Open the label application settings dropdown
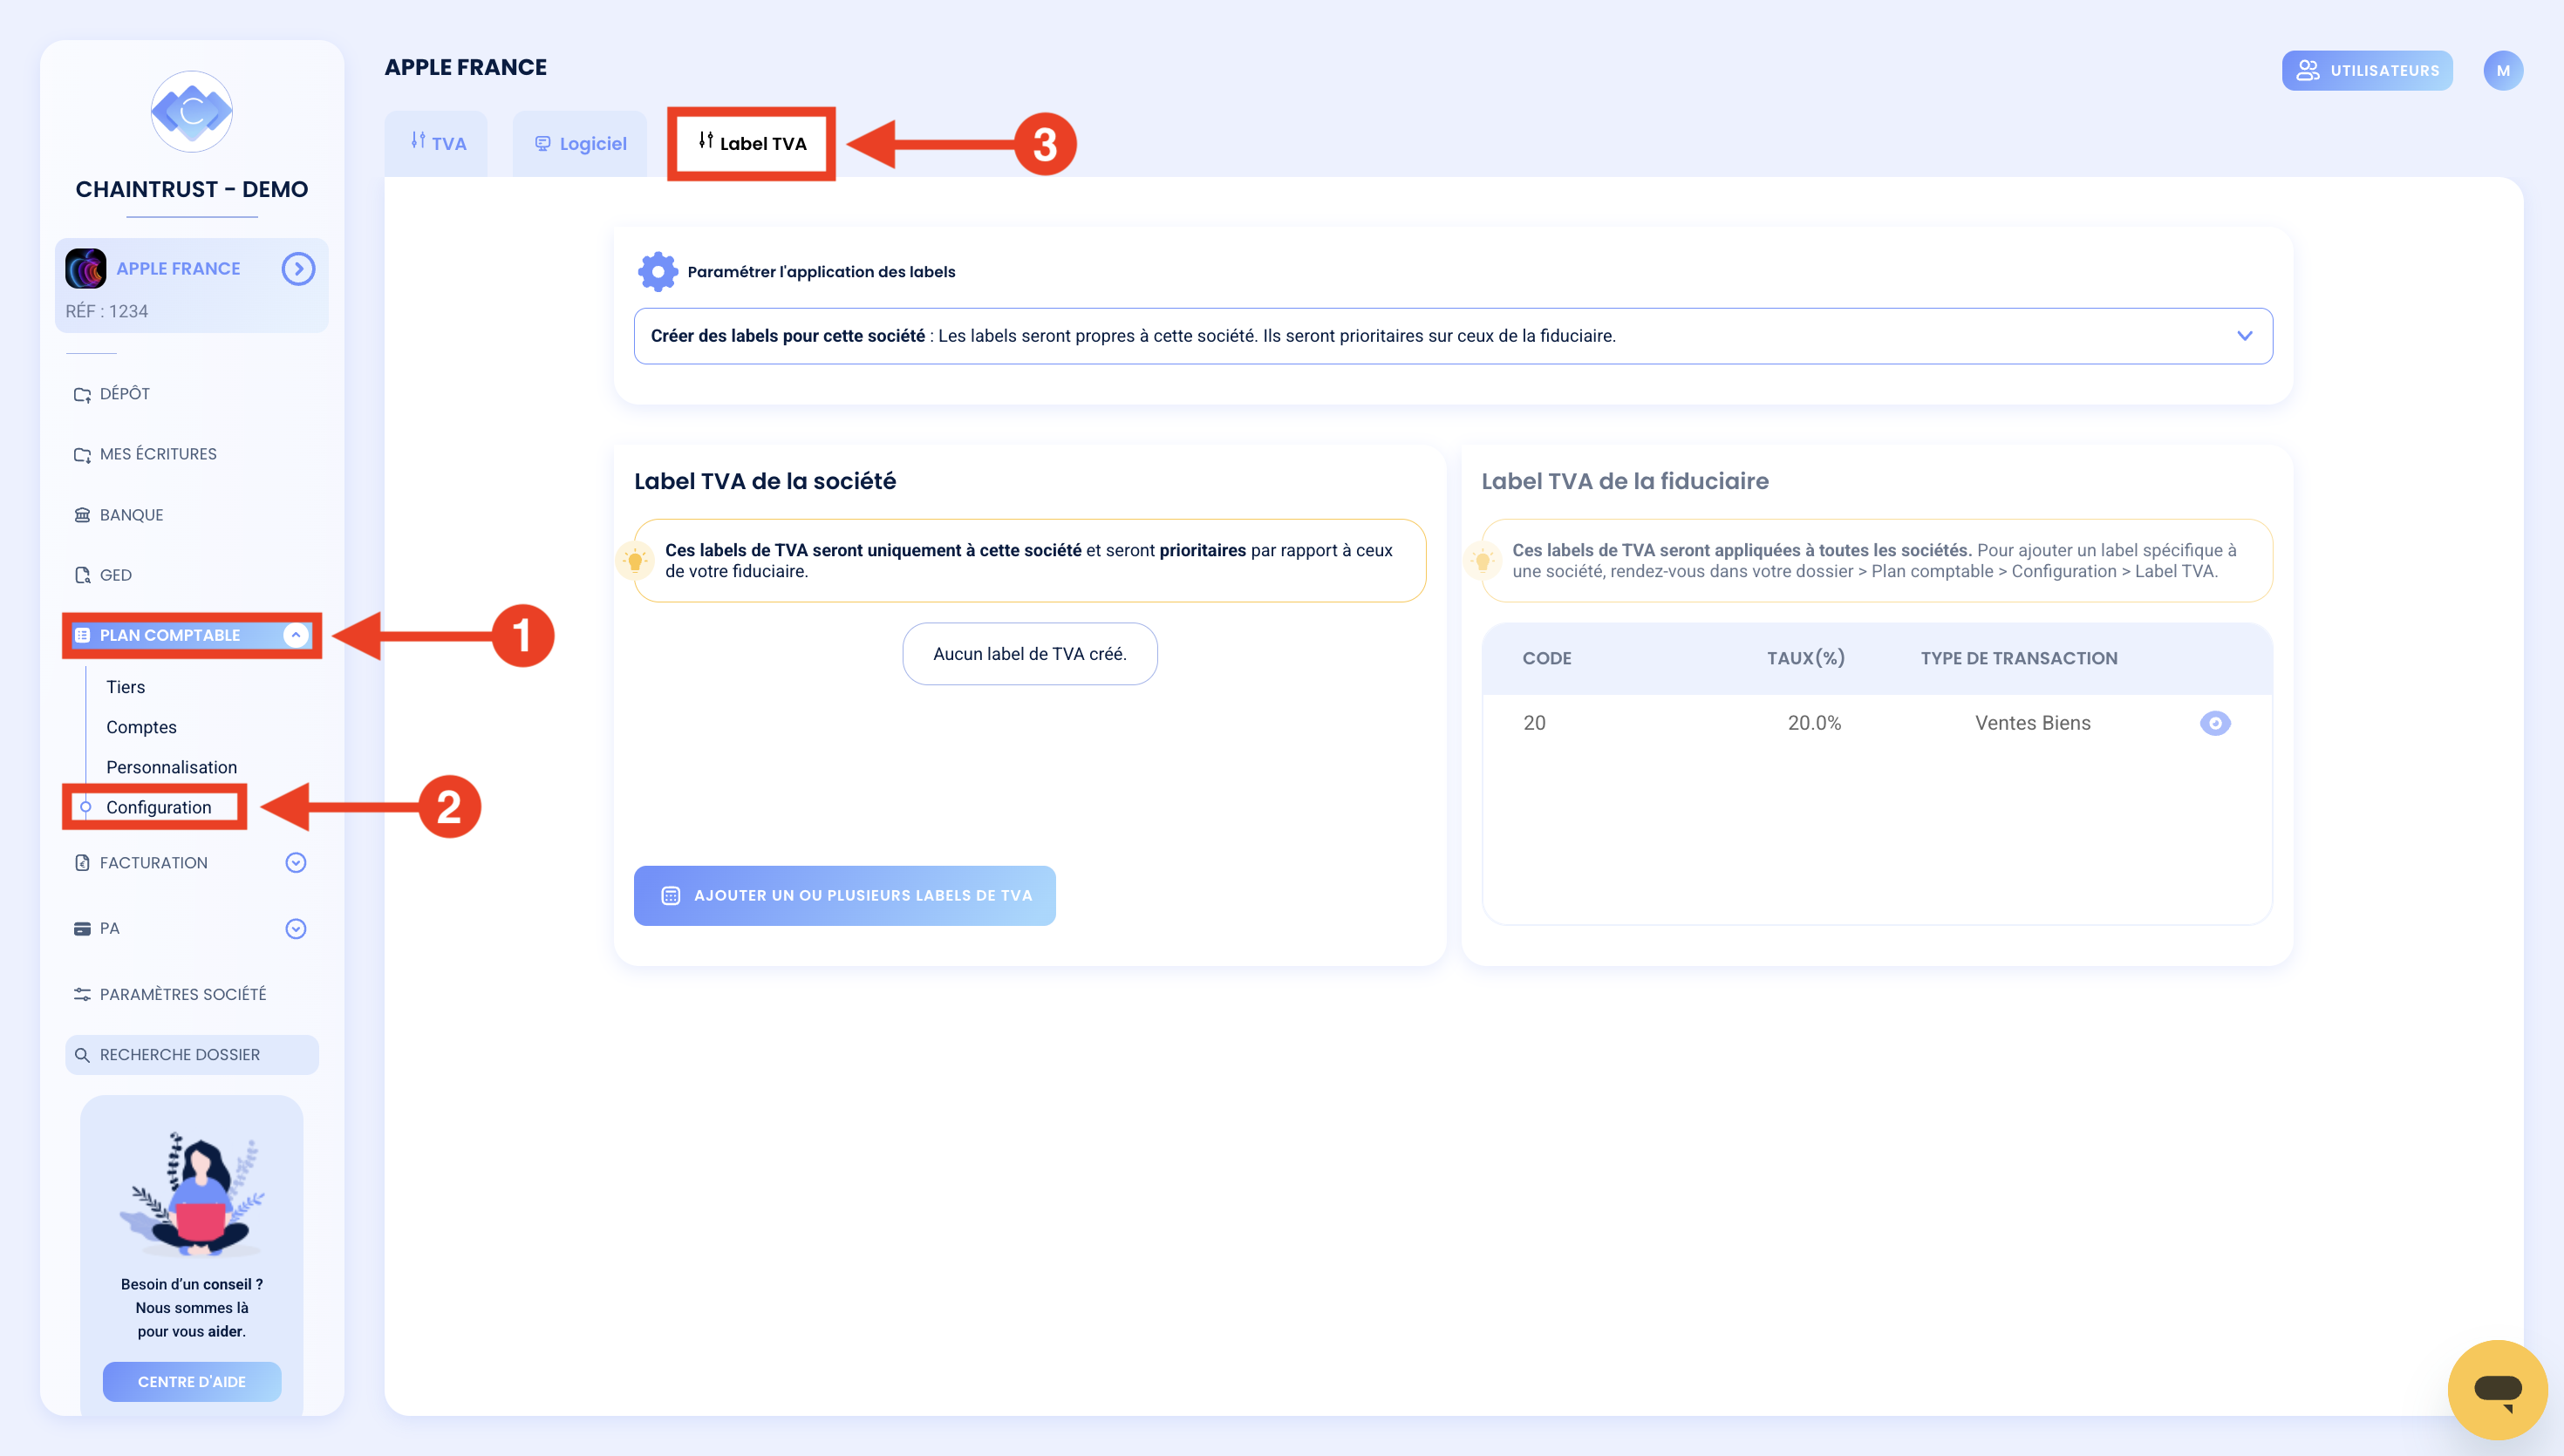The image size is (2564, 1456). pos(1452,336)
